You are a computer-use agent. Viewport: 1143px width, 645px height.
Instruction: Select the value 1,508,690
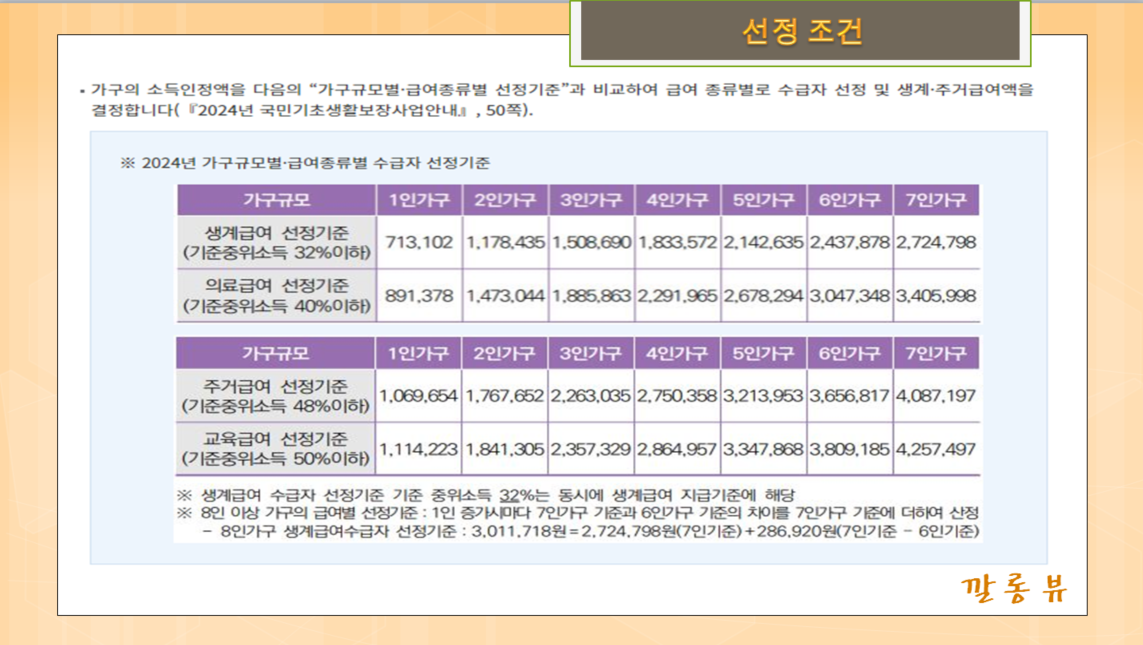591,242
